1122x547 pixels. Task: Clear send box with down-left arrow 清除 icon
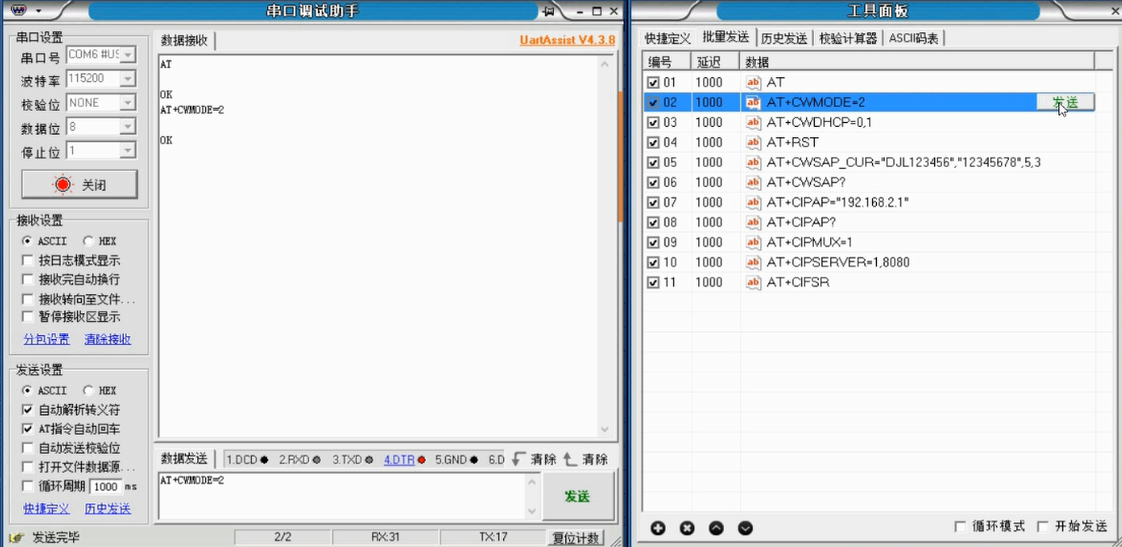[x=519, y=459]
